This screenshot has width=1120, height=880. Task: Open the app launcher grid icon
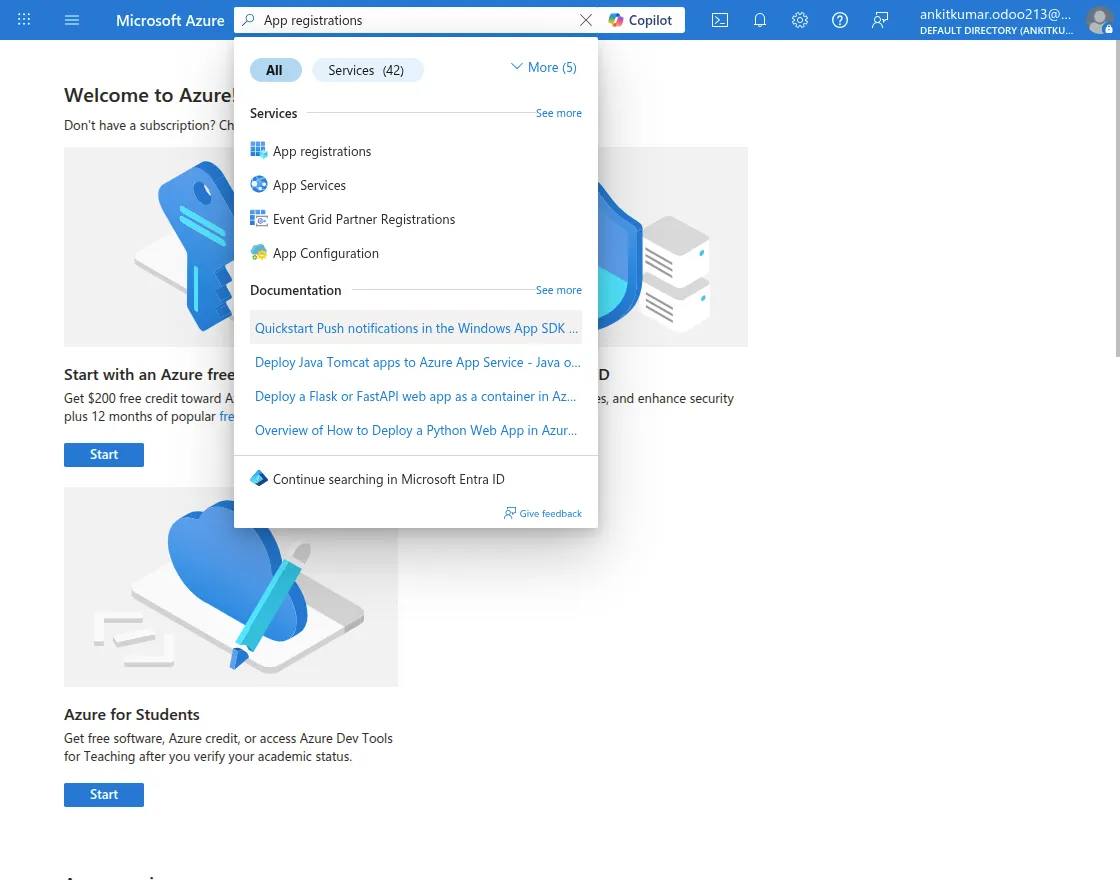click(24, 20)
